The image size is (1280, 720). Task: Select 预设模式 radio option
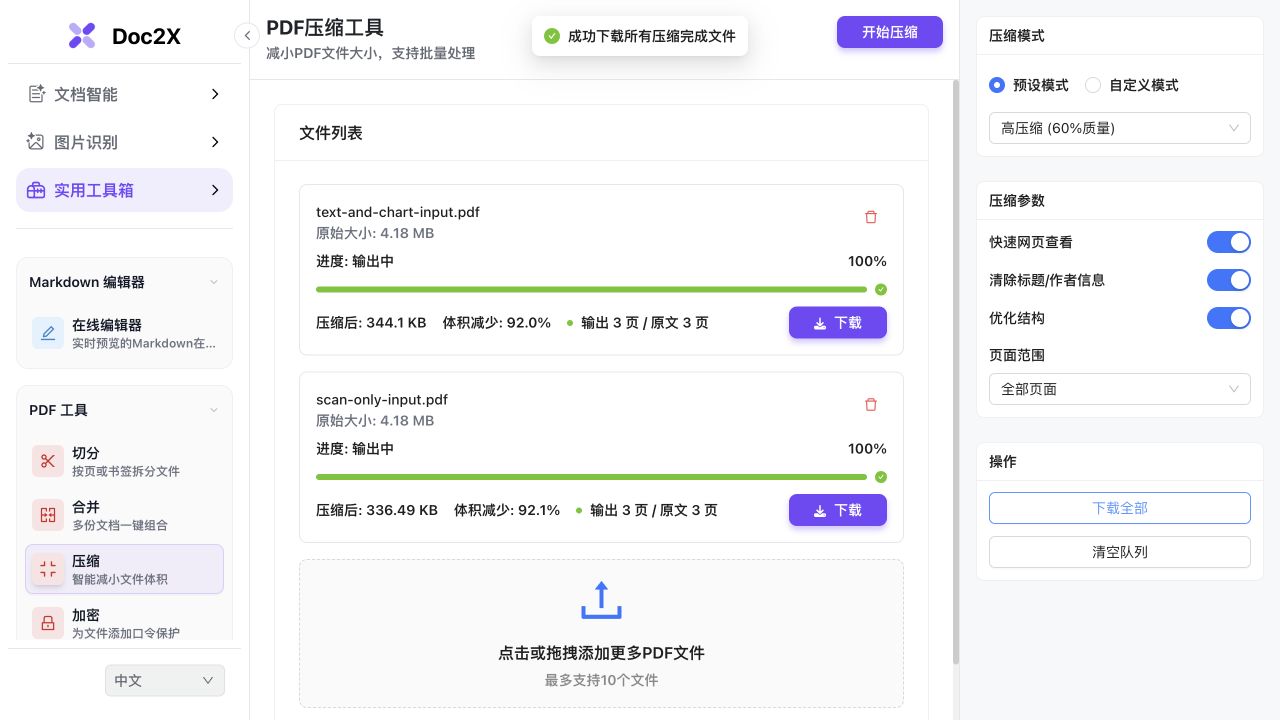pyautogui.click(x=997, y=85)
